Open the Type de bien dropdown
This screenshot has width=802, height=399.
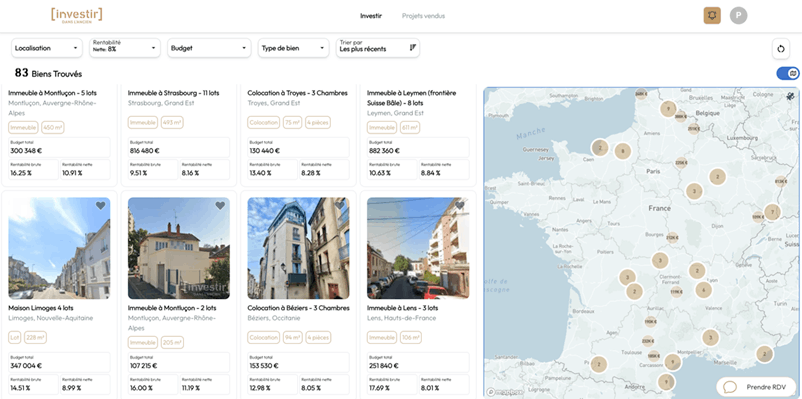294,48
